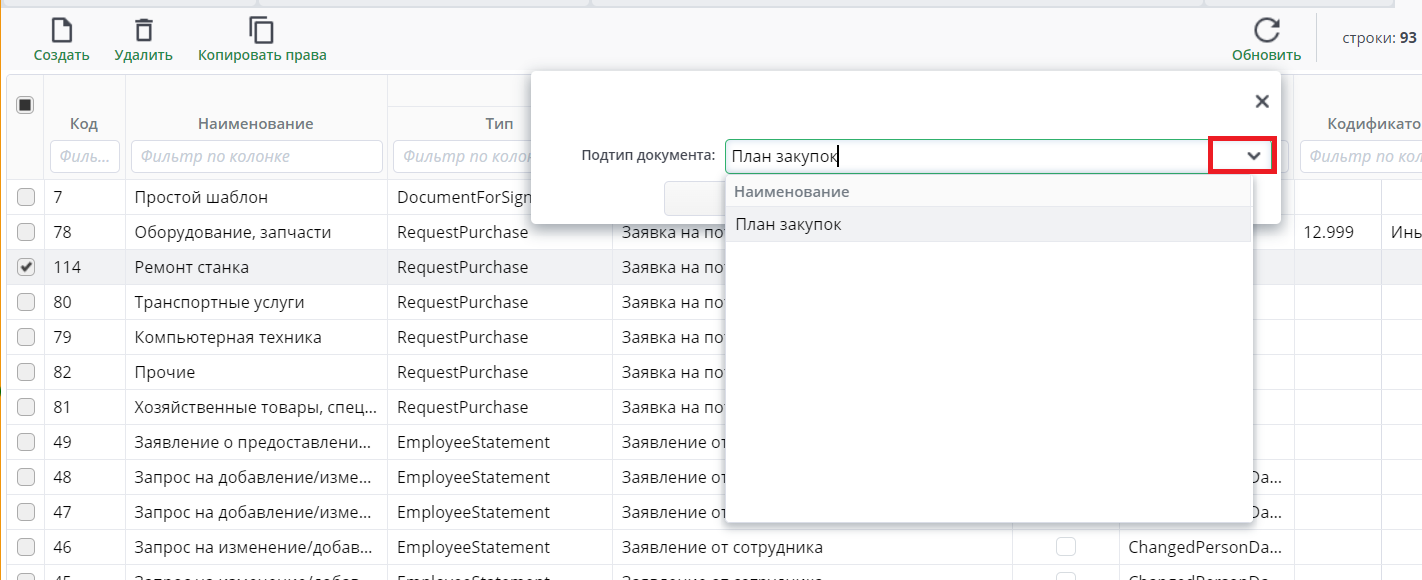Image resolution: width=1422 pixels, height=580 pixels.
Task: Click the Копировать права copy icon
Action: click(262, 31)
